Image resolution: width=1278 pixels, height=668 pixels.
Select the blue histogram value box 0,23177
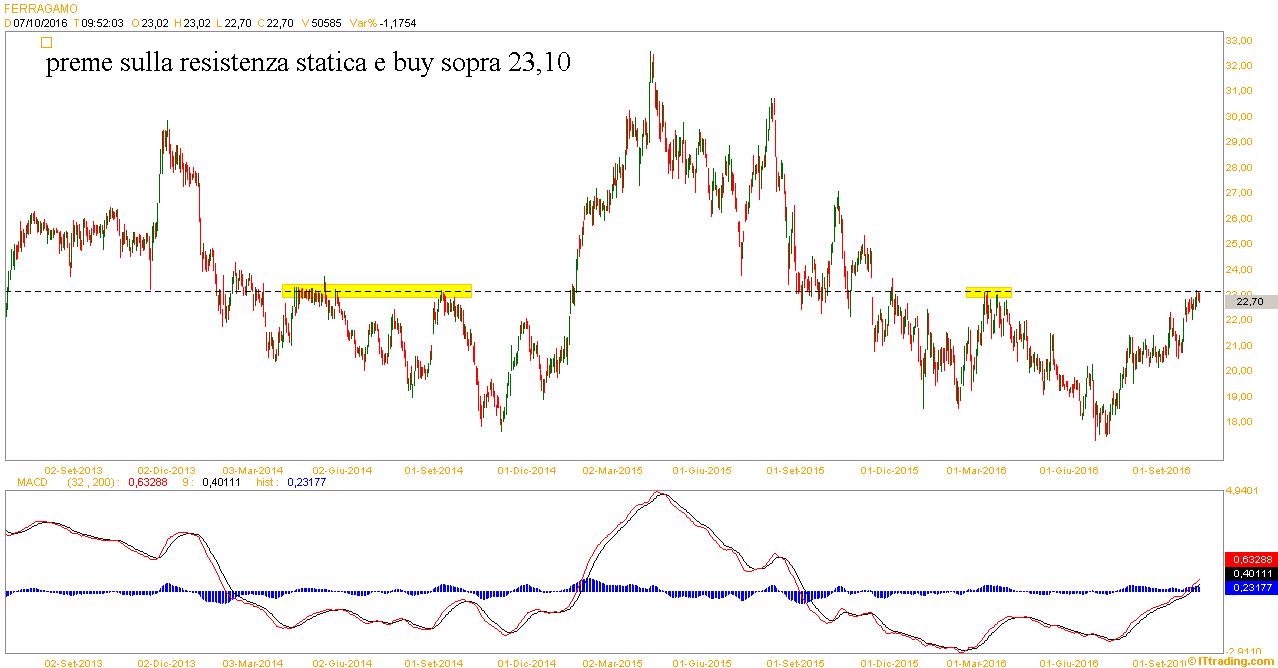tap(1250, 588)
